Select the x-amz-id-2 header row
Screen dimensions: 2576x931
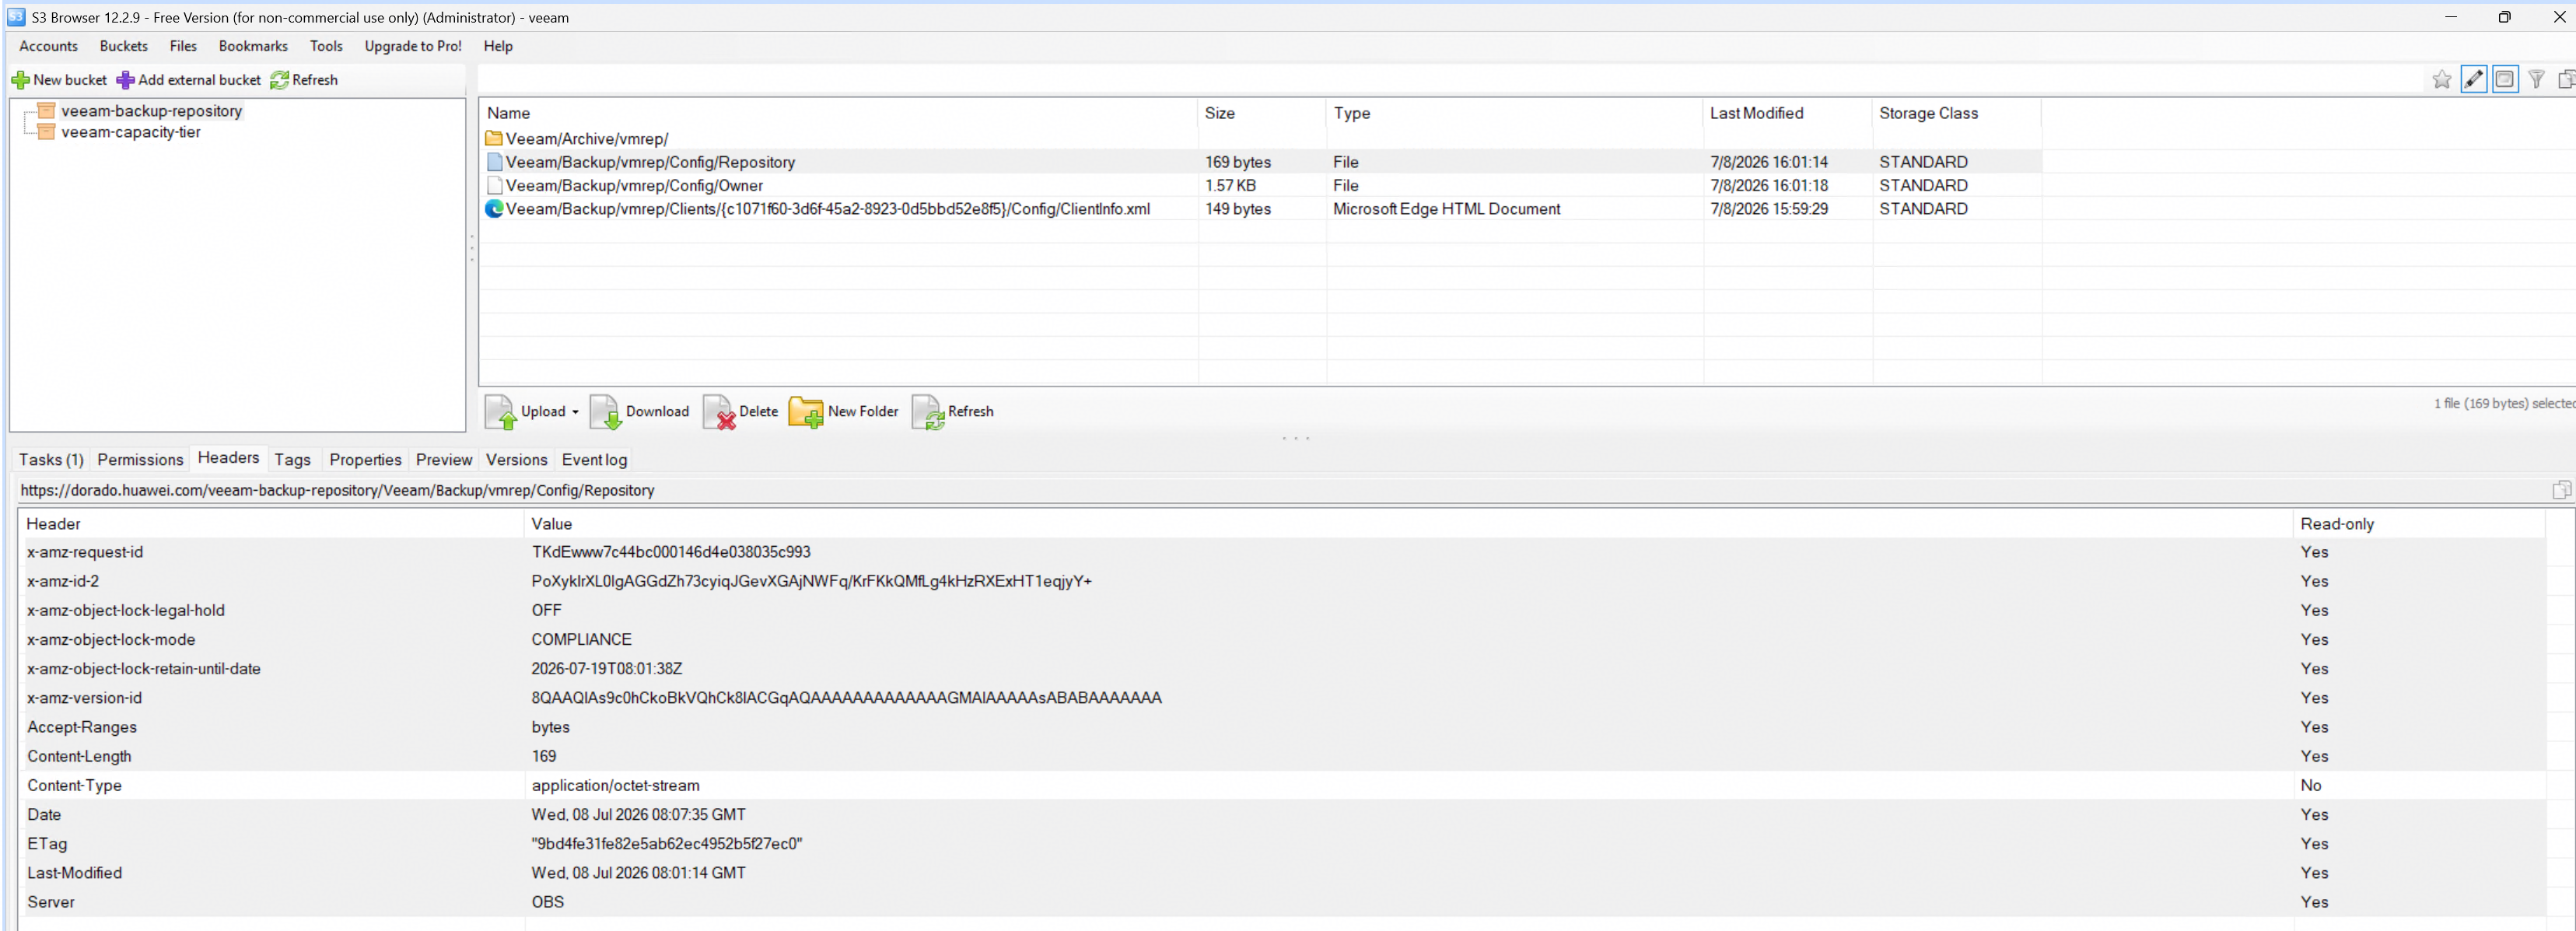(1281, 581)
